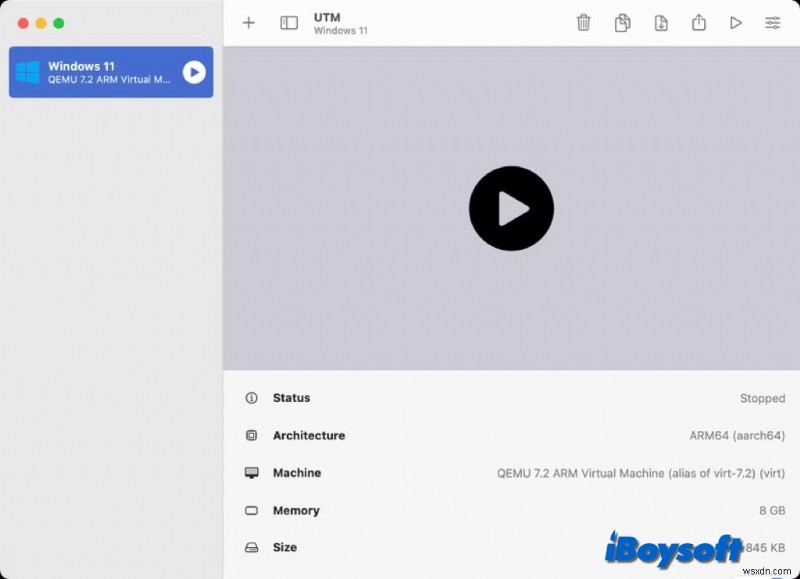Viewport: 800px width, 579px height.
Task: Click the 'Stopped' status value
Action: [x=762, y=398]
